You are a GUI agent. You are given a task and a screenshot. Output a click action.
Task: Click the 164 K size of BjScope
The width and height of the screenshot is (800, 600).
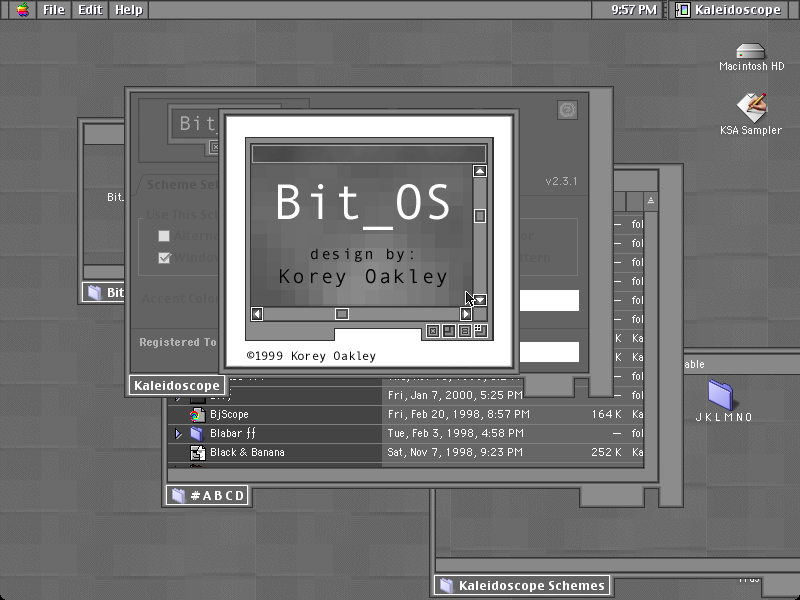pyautogui.click(x=606, y=414)
